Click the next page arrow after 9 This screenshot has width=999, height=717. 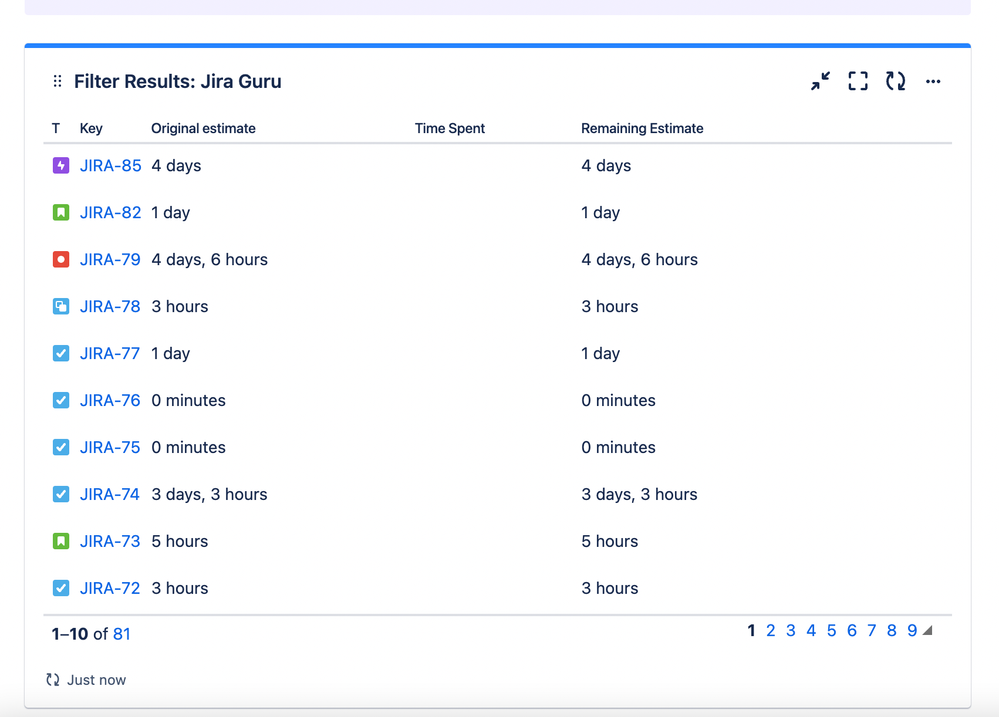tap(928, 630)
